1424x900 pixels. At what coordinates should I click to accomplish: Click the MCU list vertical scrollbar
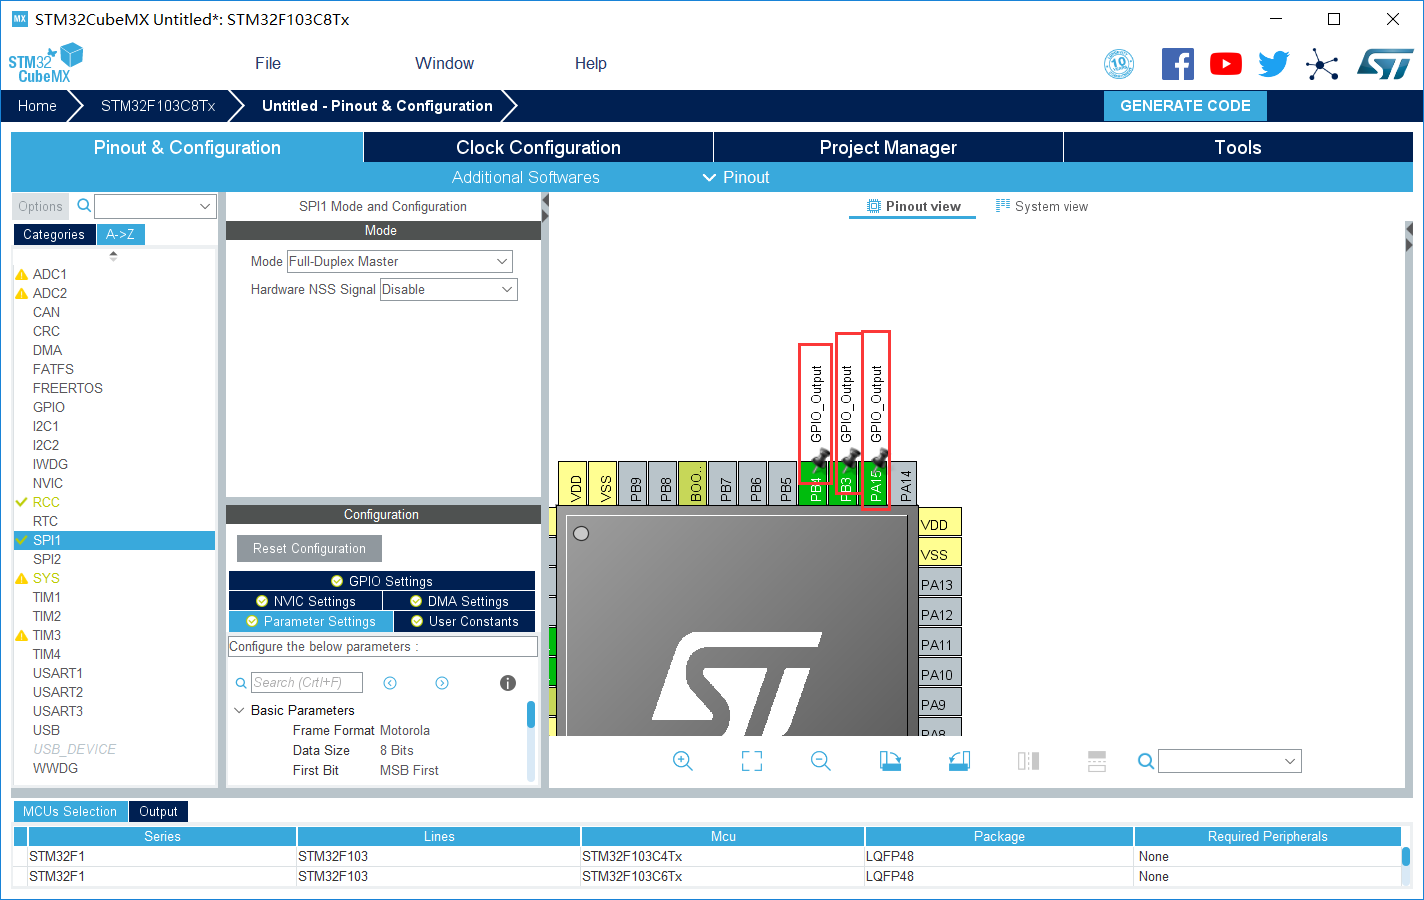pos(1405,857)
